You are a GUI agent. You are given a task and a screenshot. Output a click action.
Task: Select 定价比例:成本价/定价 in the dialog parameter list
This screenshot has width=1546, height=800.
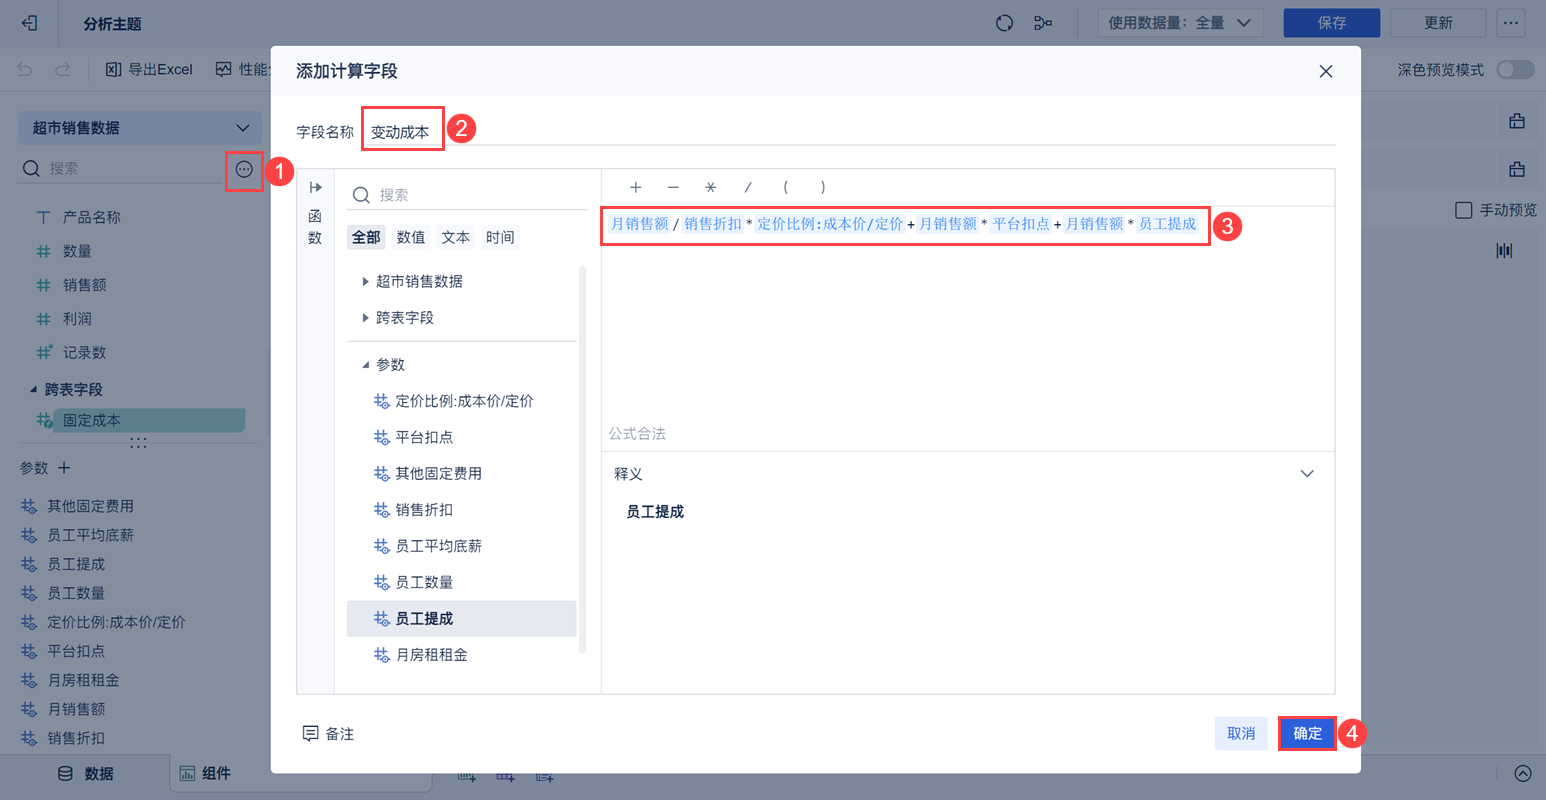[462, 401]
